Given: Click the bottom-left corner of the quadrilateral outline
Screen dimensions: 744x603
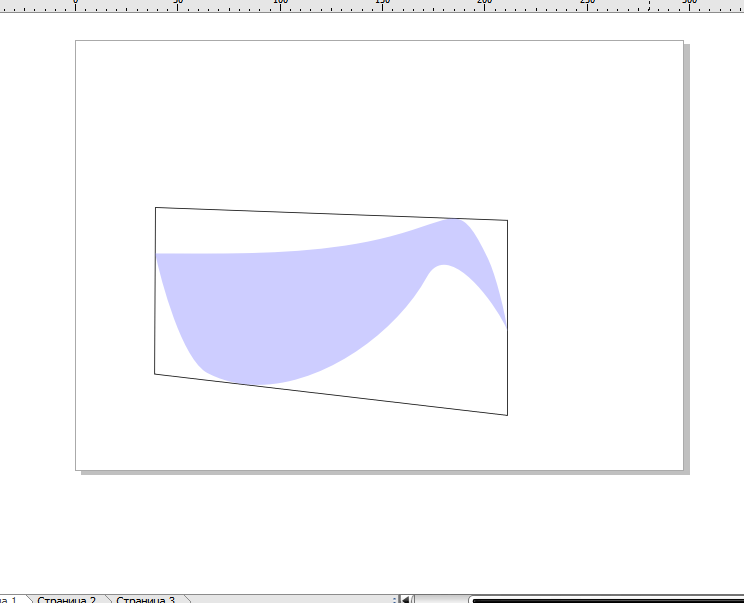Looking at the screenshot, I should pos(155,374).
